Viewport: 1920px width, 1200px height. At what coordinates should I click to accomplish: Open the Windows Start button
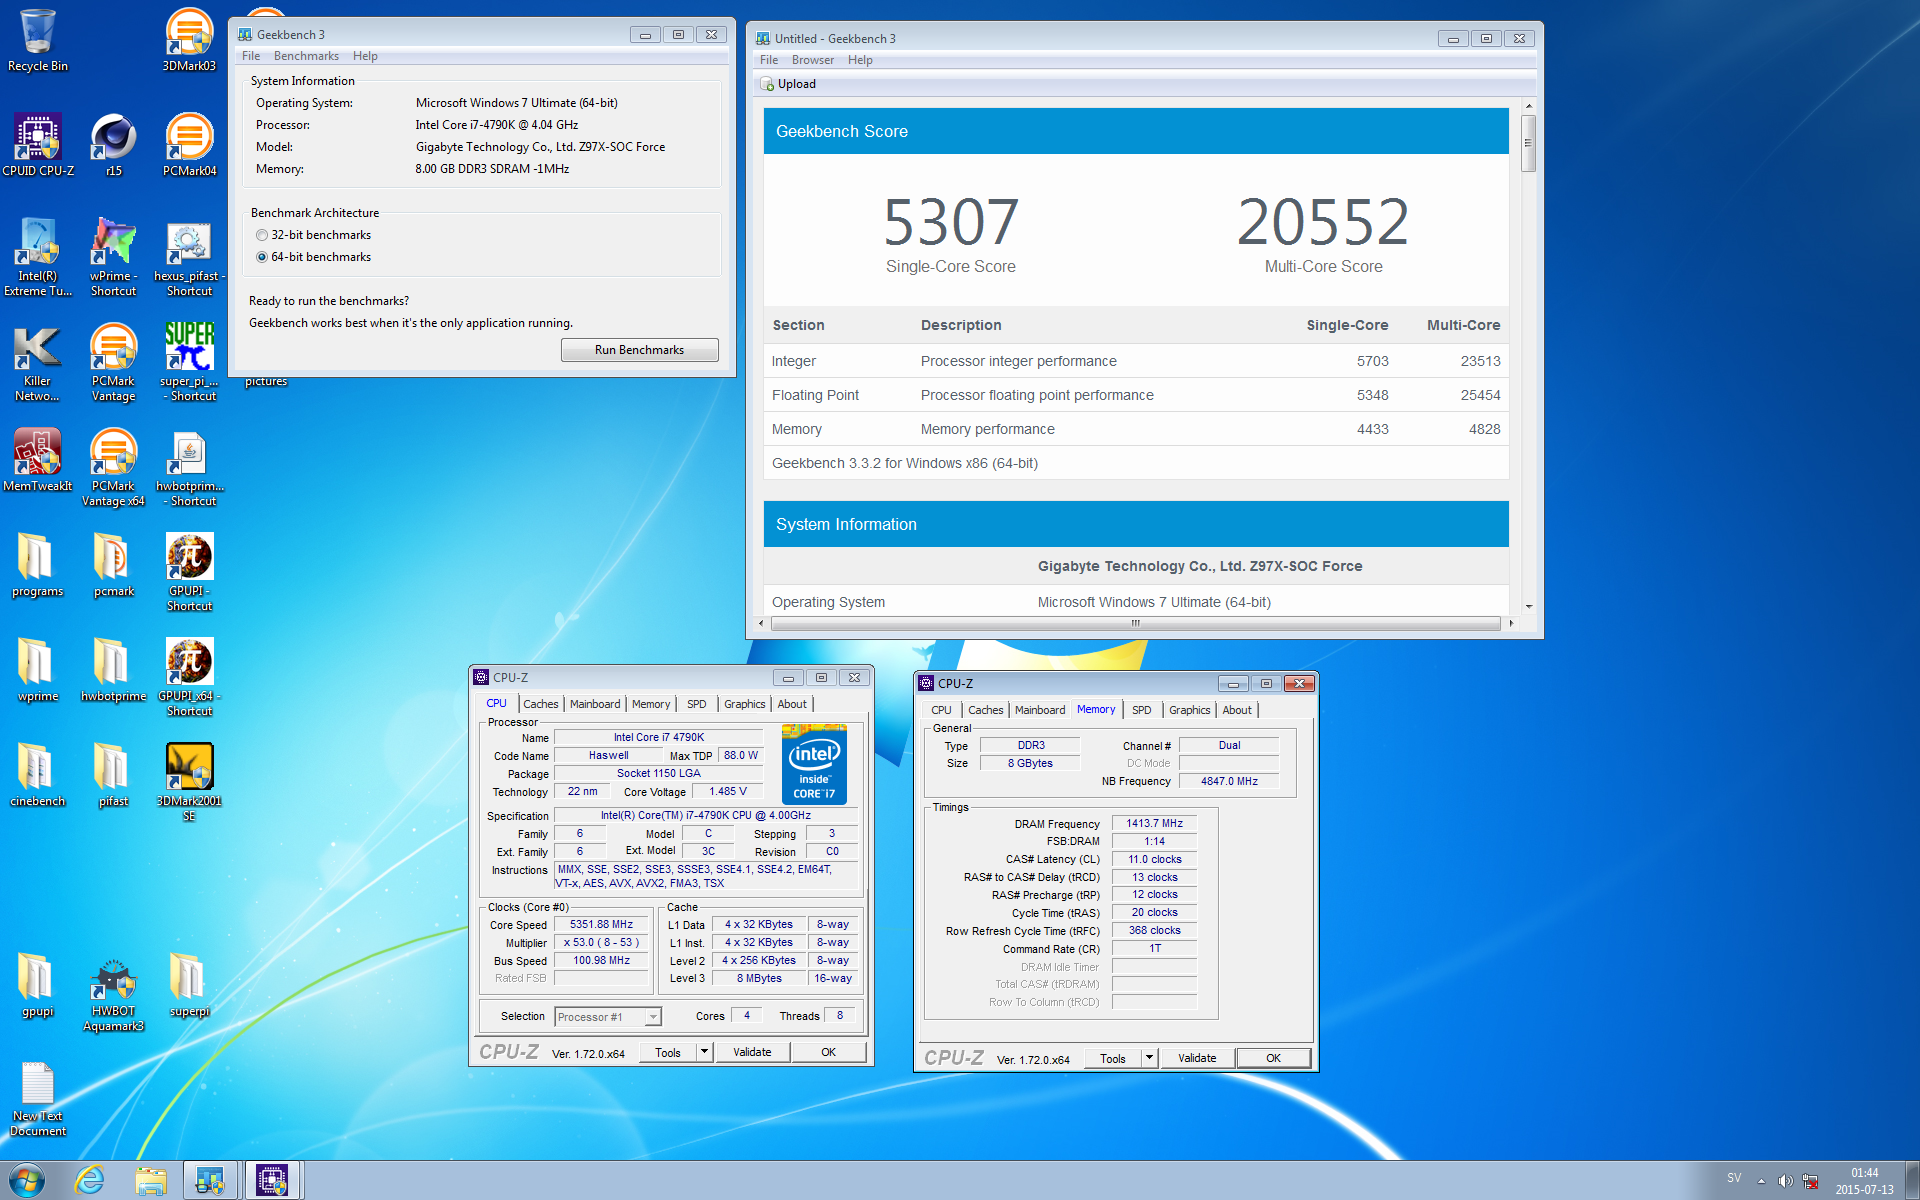[x=27, y=1181]
